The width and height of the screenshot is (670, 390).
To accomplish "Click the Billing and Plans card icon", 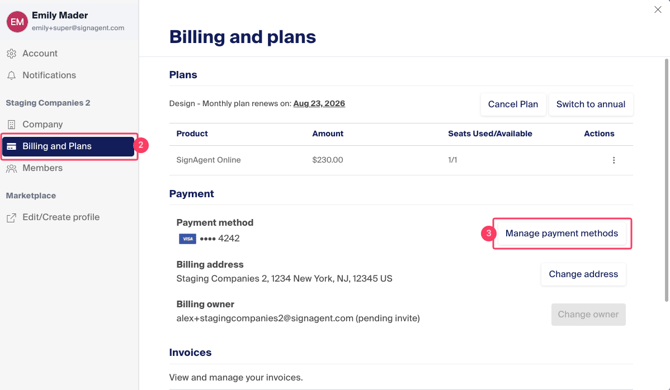I will pos(12,146).
